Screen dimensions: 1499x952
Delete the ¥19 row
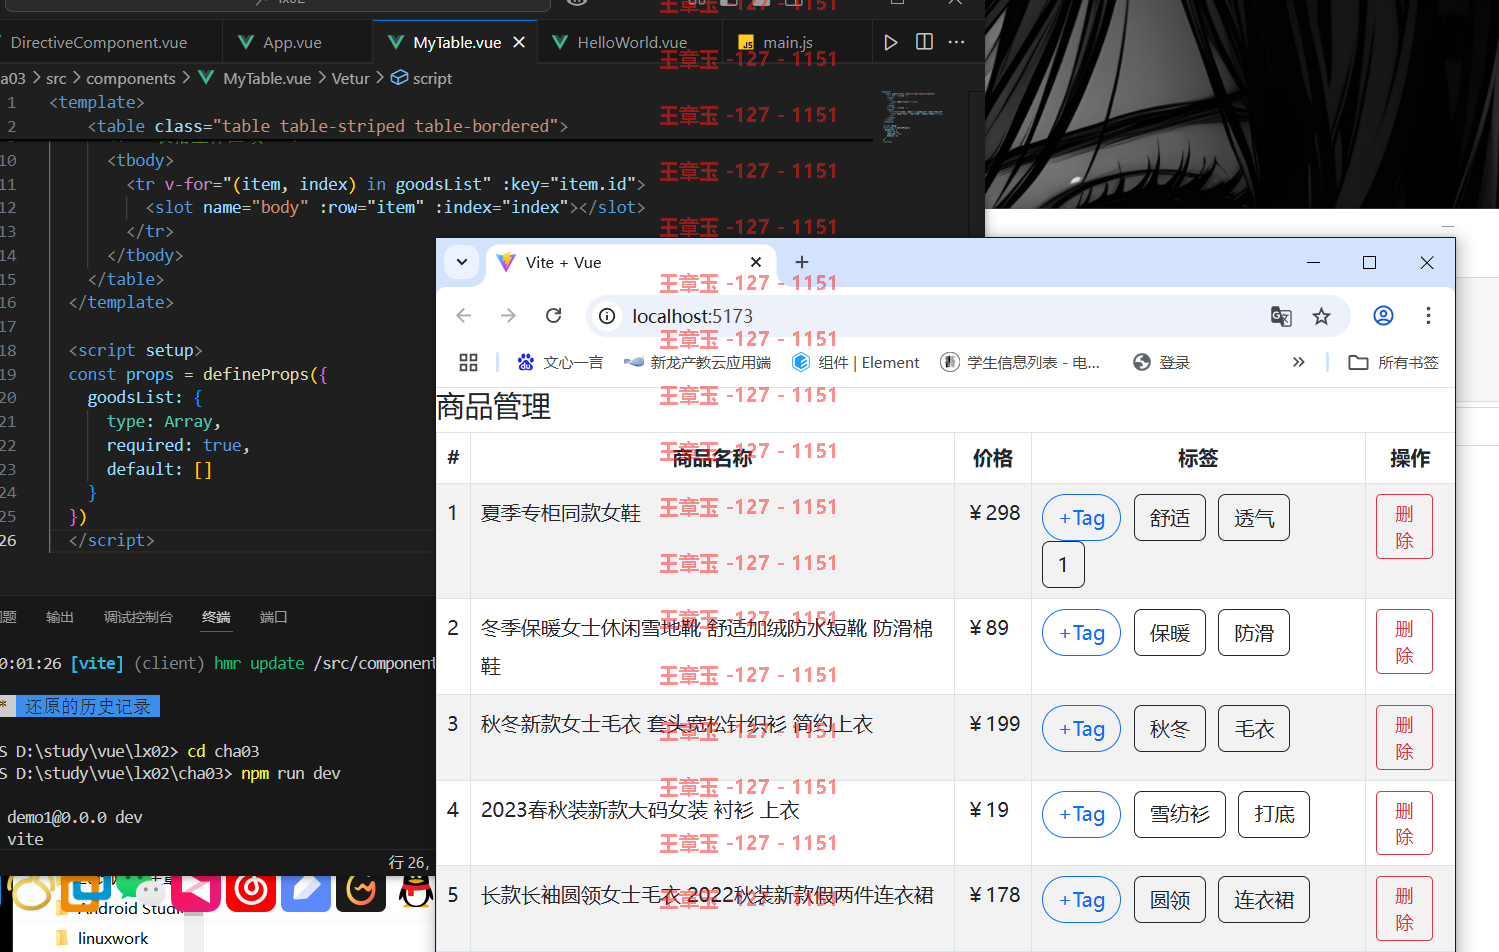tap(1404, 823)
